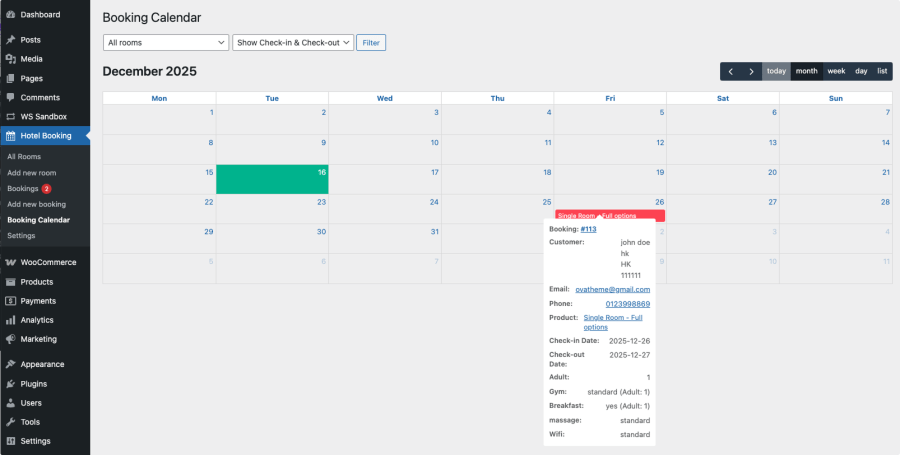Click the highlighted green day 16 cell
Viewport: 900px width, 455px height.
(x=272, y=180)
